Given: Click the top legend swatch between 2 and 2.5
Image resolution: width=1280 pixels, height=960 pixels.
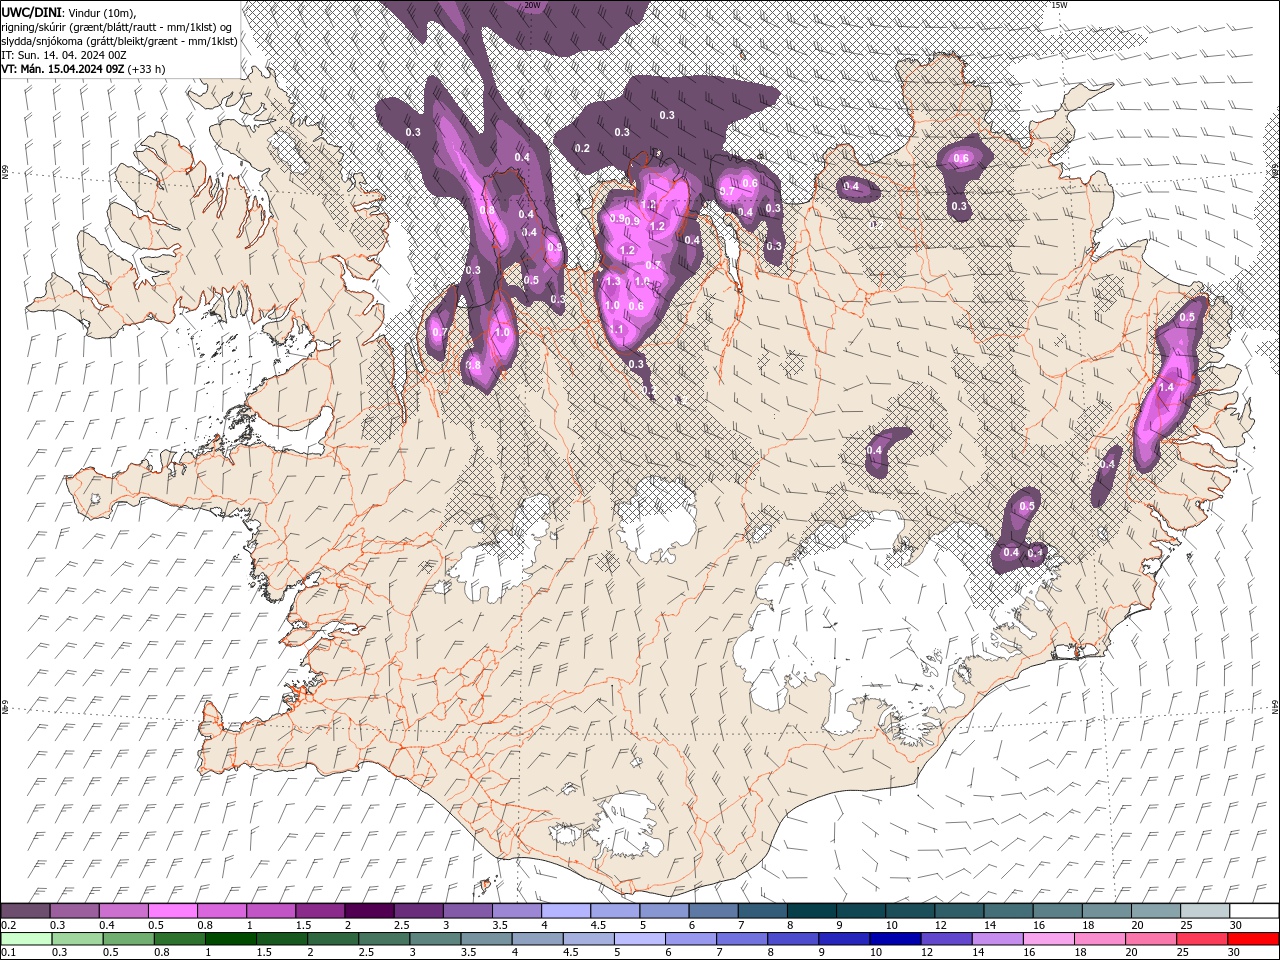Looking at the screenshot, I should tap(369, 911).
